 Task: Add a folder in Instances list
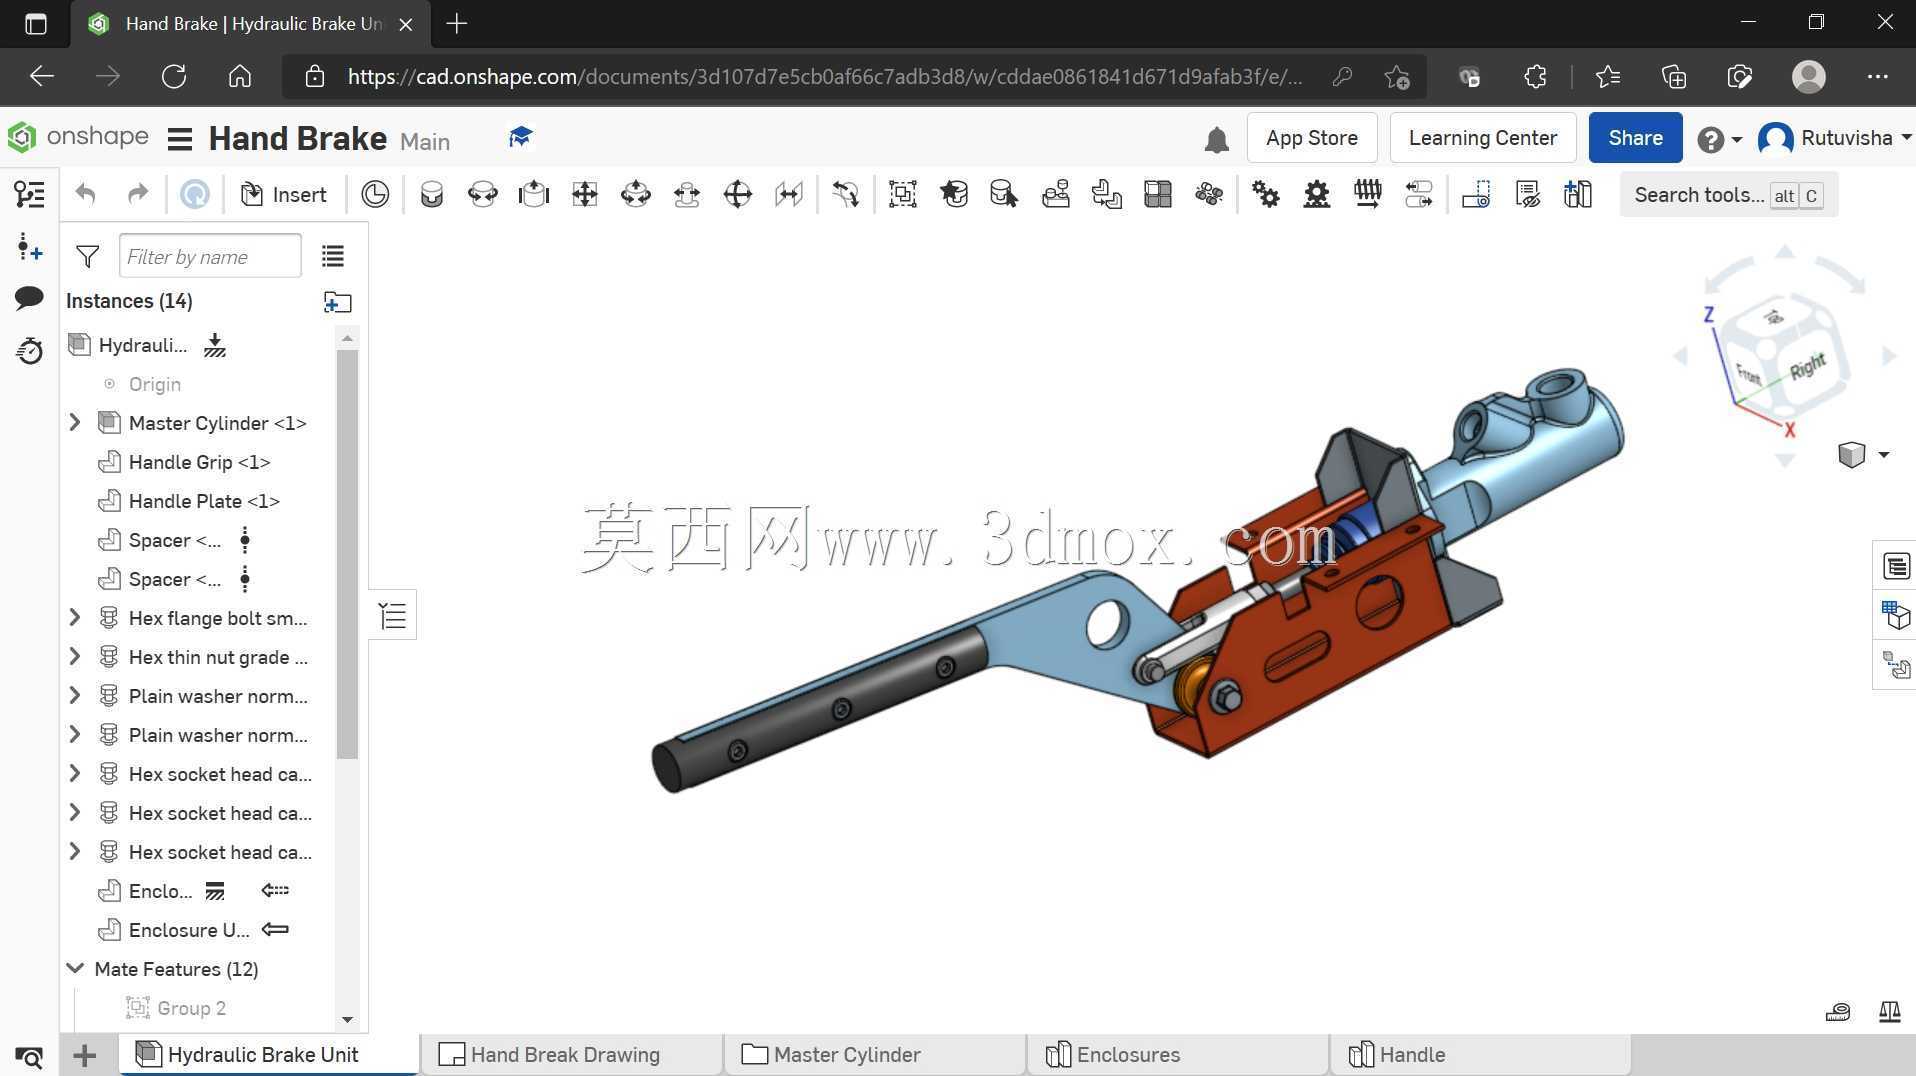338,302
